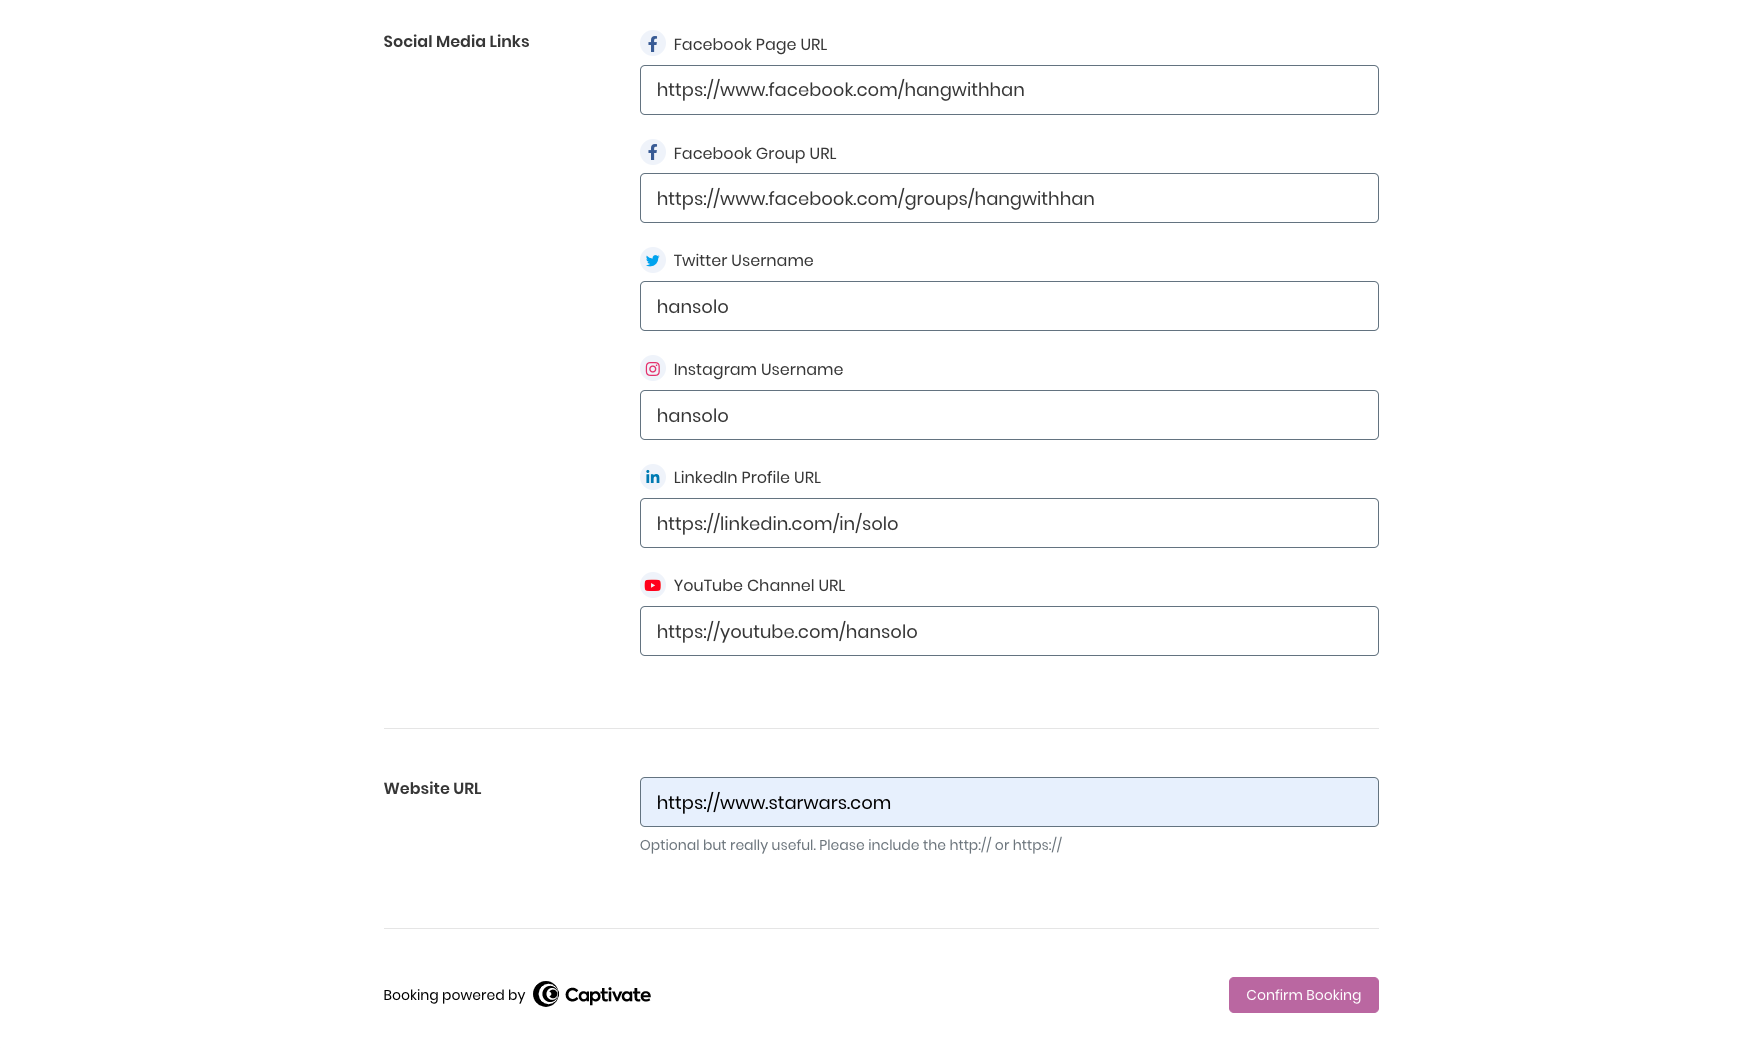
Task: Focus the Facebook Page URL field
Action: [1008, 90]
